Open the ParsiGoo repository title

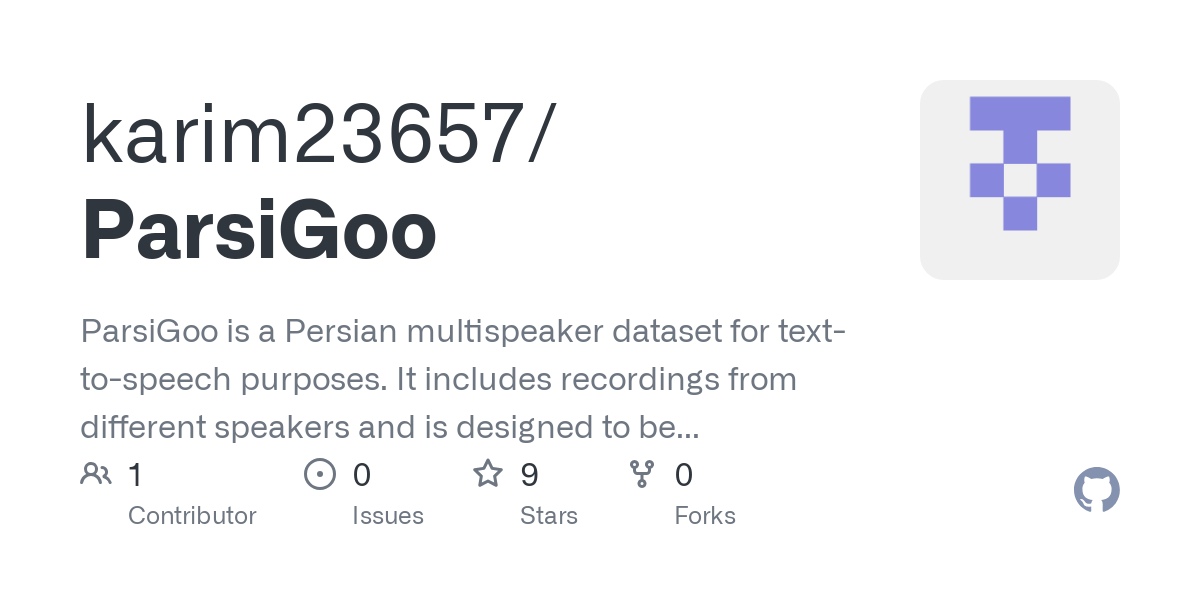(x=259, y=230)
